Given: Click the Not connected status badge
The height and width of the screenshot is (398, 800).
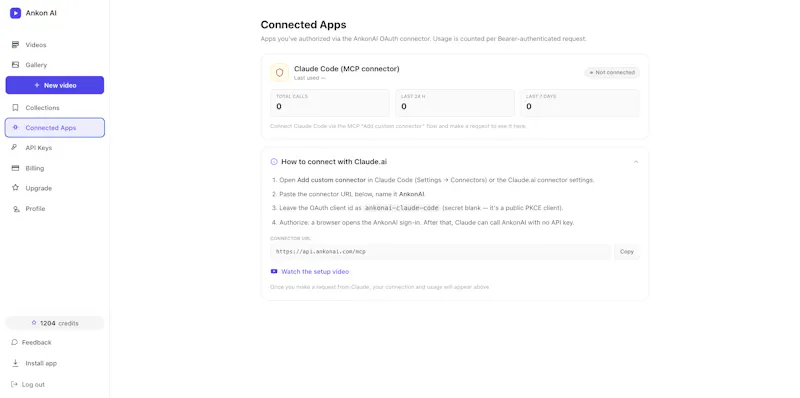Looking at the screenshot, I should (612, 72).
